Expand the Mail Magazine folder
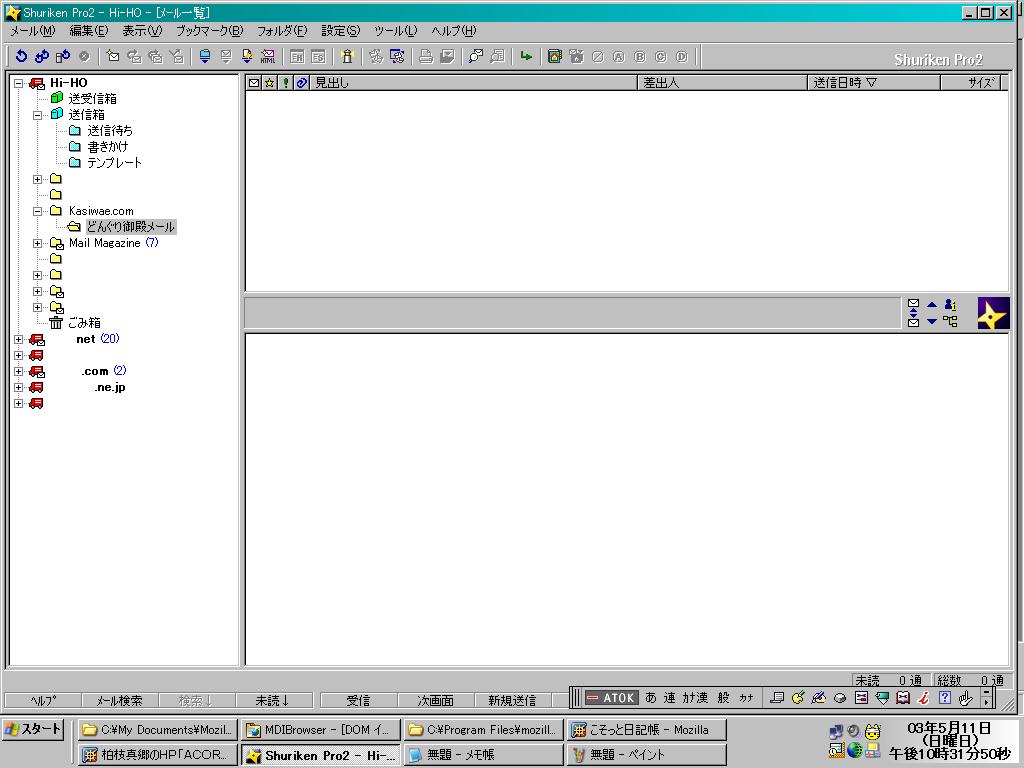 37,244
